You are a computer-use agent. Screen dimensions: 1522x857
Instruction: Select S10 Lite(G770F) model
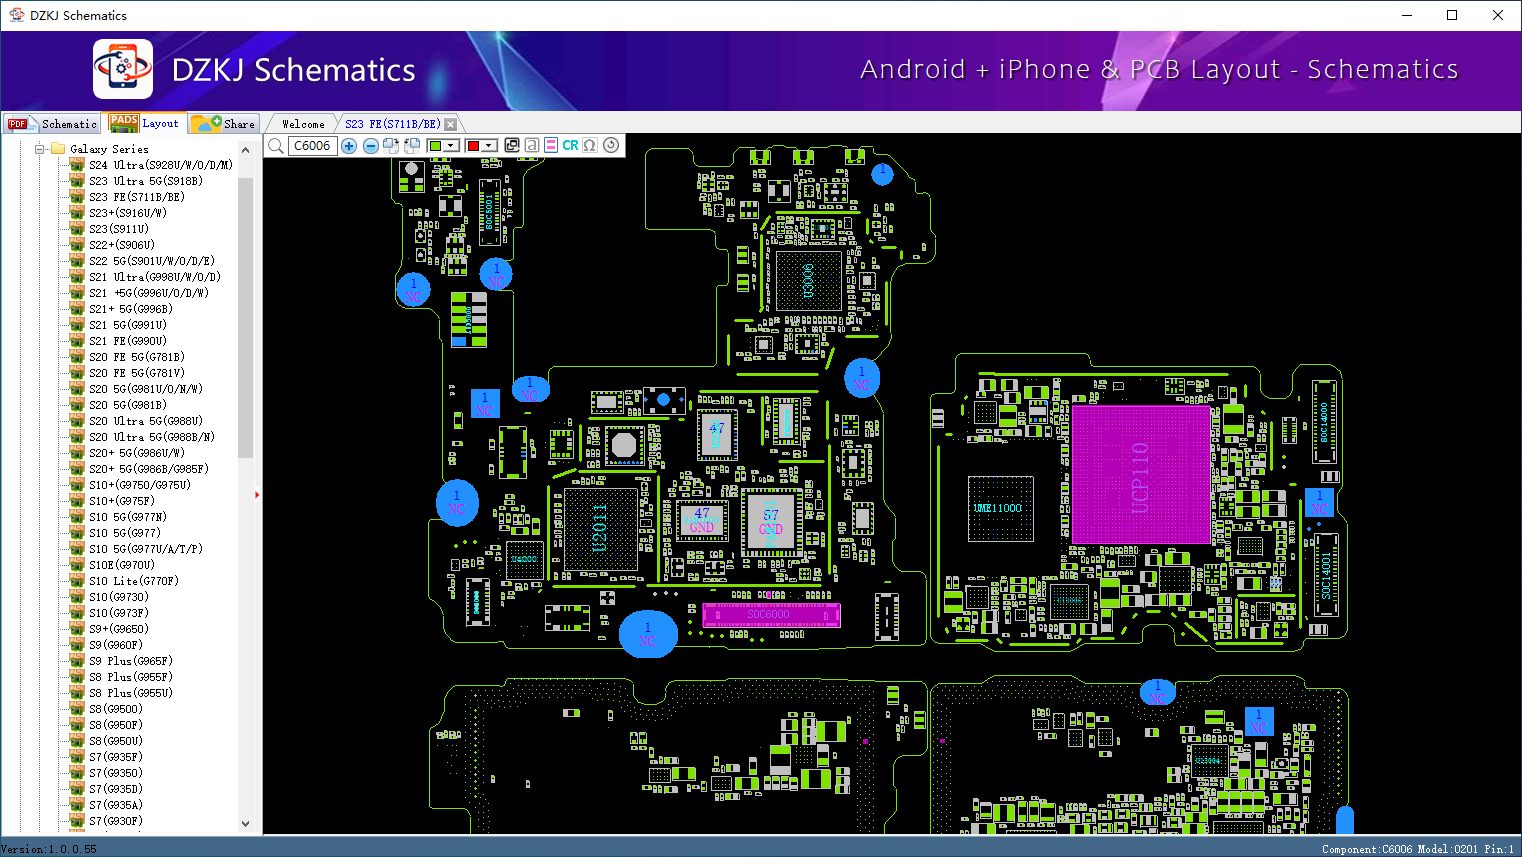[133, 581]
